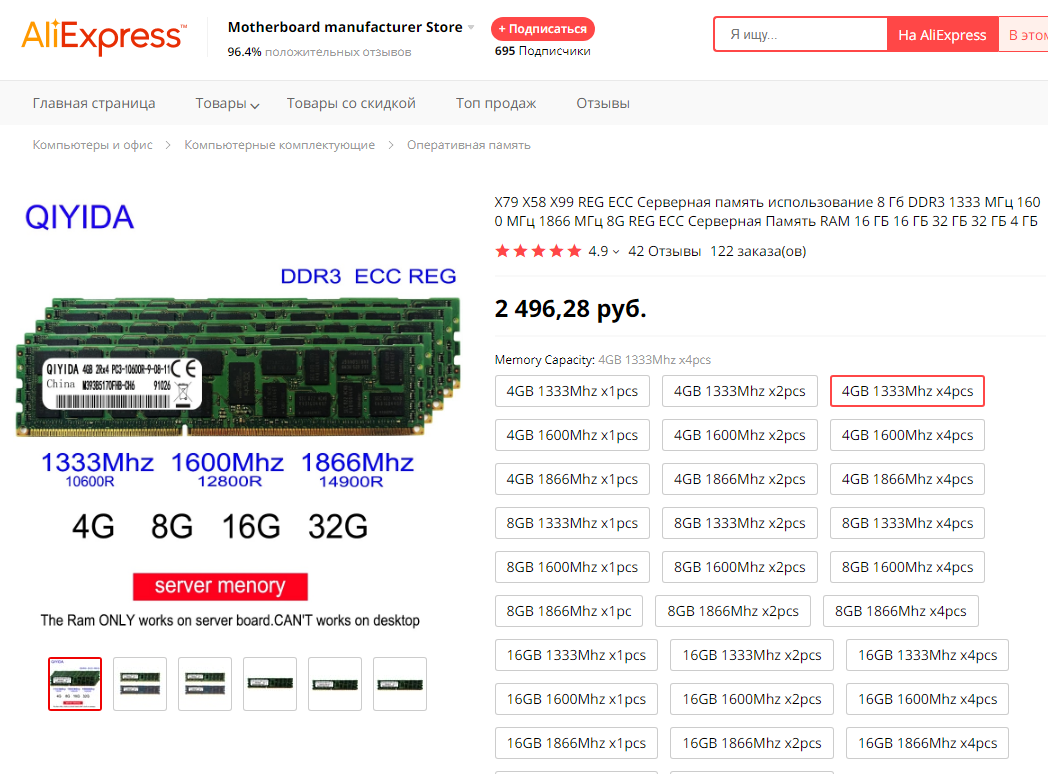Follow the Компьютеры и офис breadcrumb

point(92,144)
